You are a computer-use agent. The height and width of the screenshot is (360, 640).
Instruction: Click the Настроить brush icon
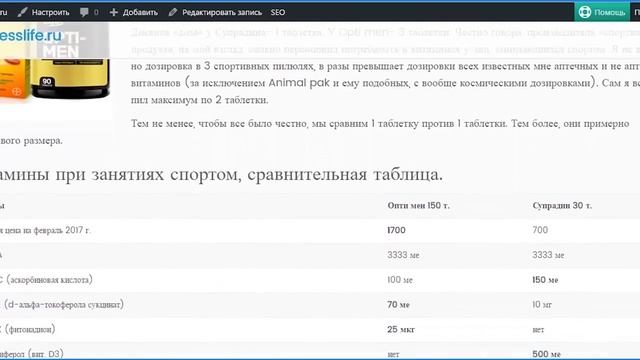pyautogui.click(x=22, y=12)
